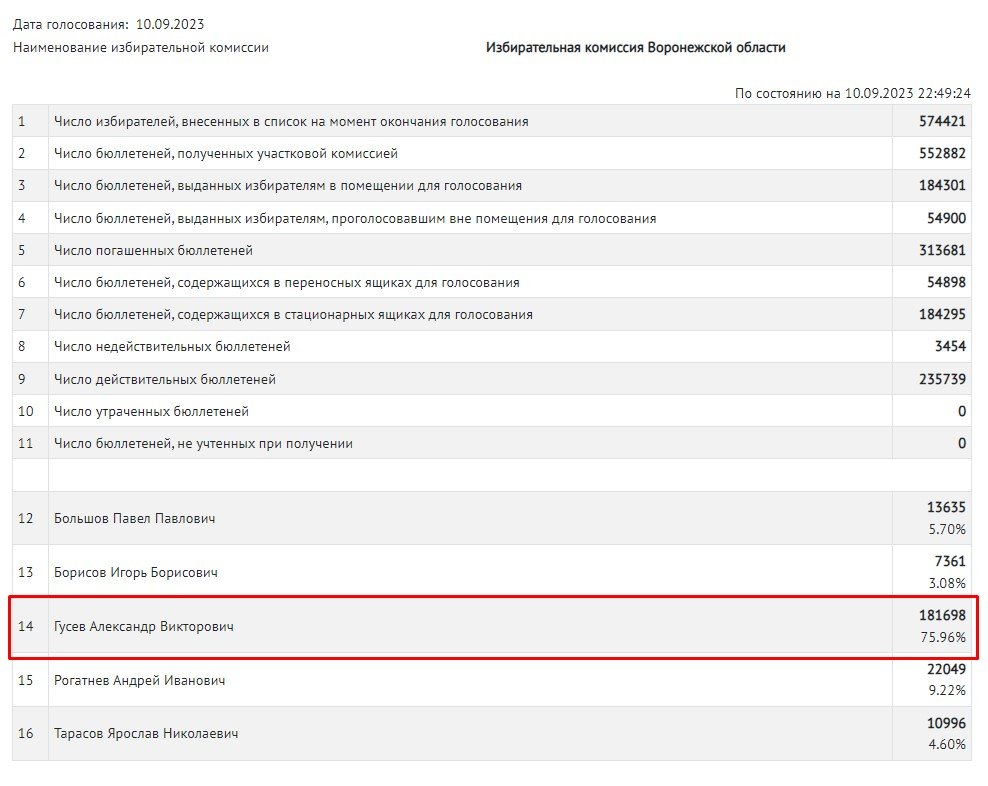Click row 'Число бюллетеней, полученных участковой комиссией'
The width and height of the screenshot is (988, 786).
pyautogui.click(x=491, y=153)
